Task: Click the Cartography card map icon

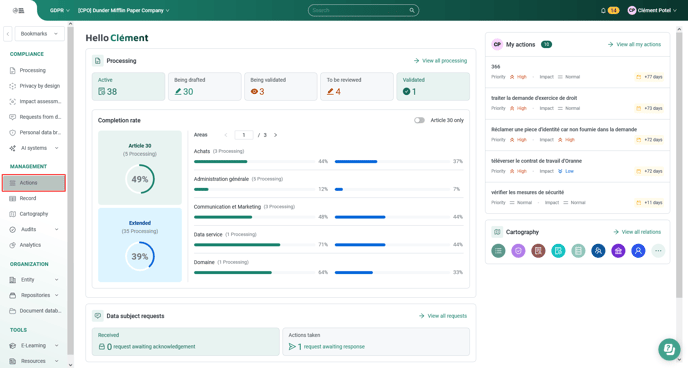Action: pyautogui.click(x=497, y=232)
